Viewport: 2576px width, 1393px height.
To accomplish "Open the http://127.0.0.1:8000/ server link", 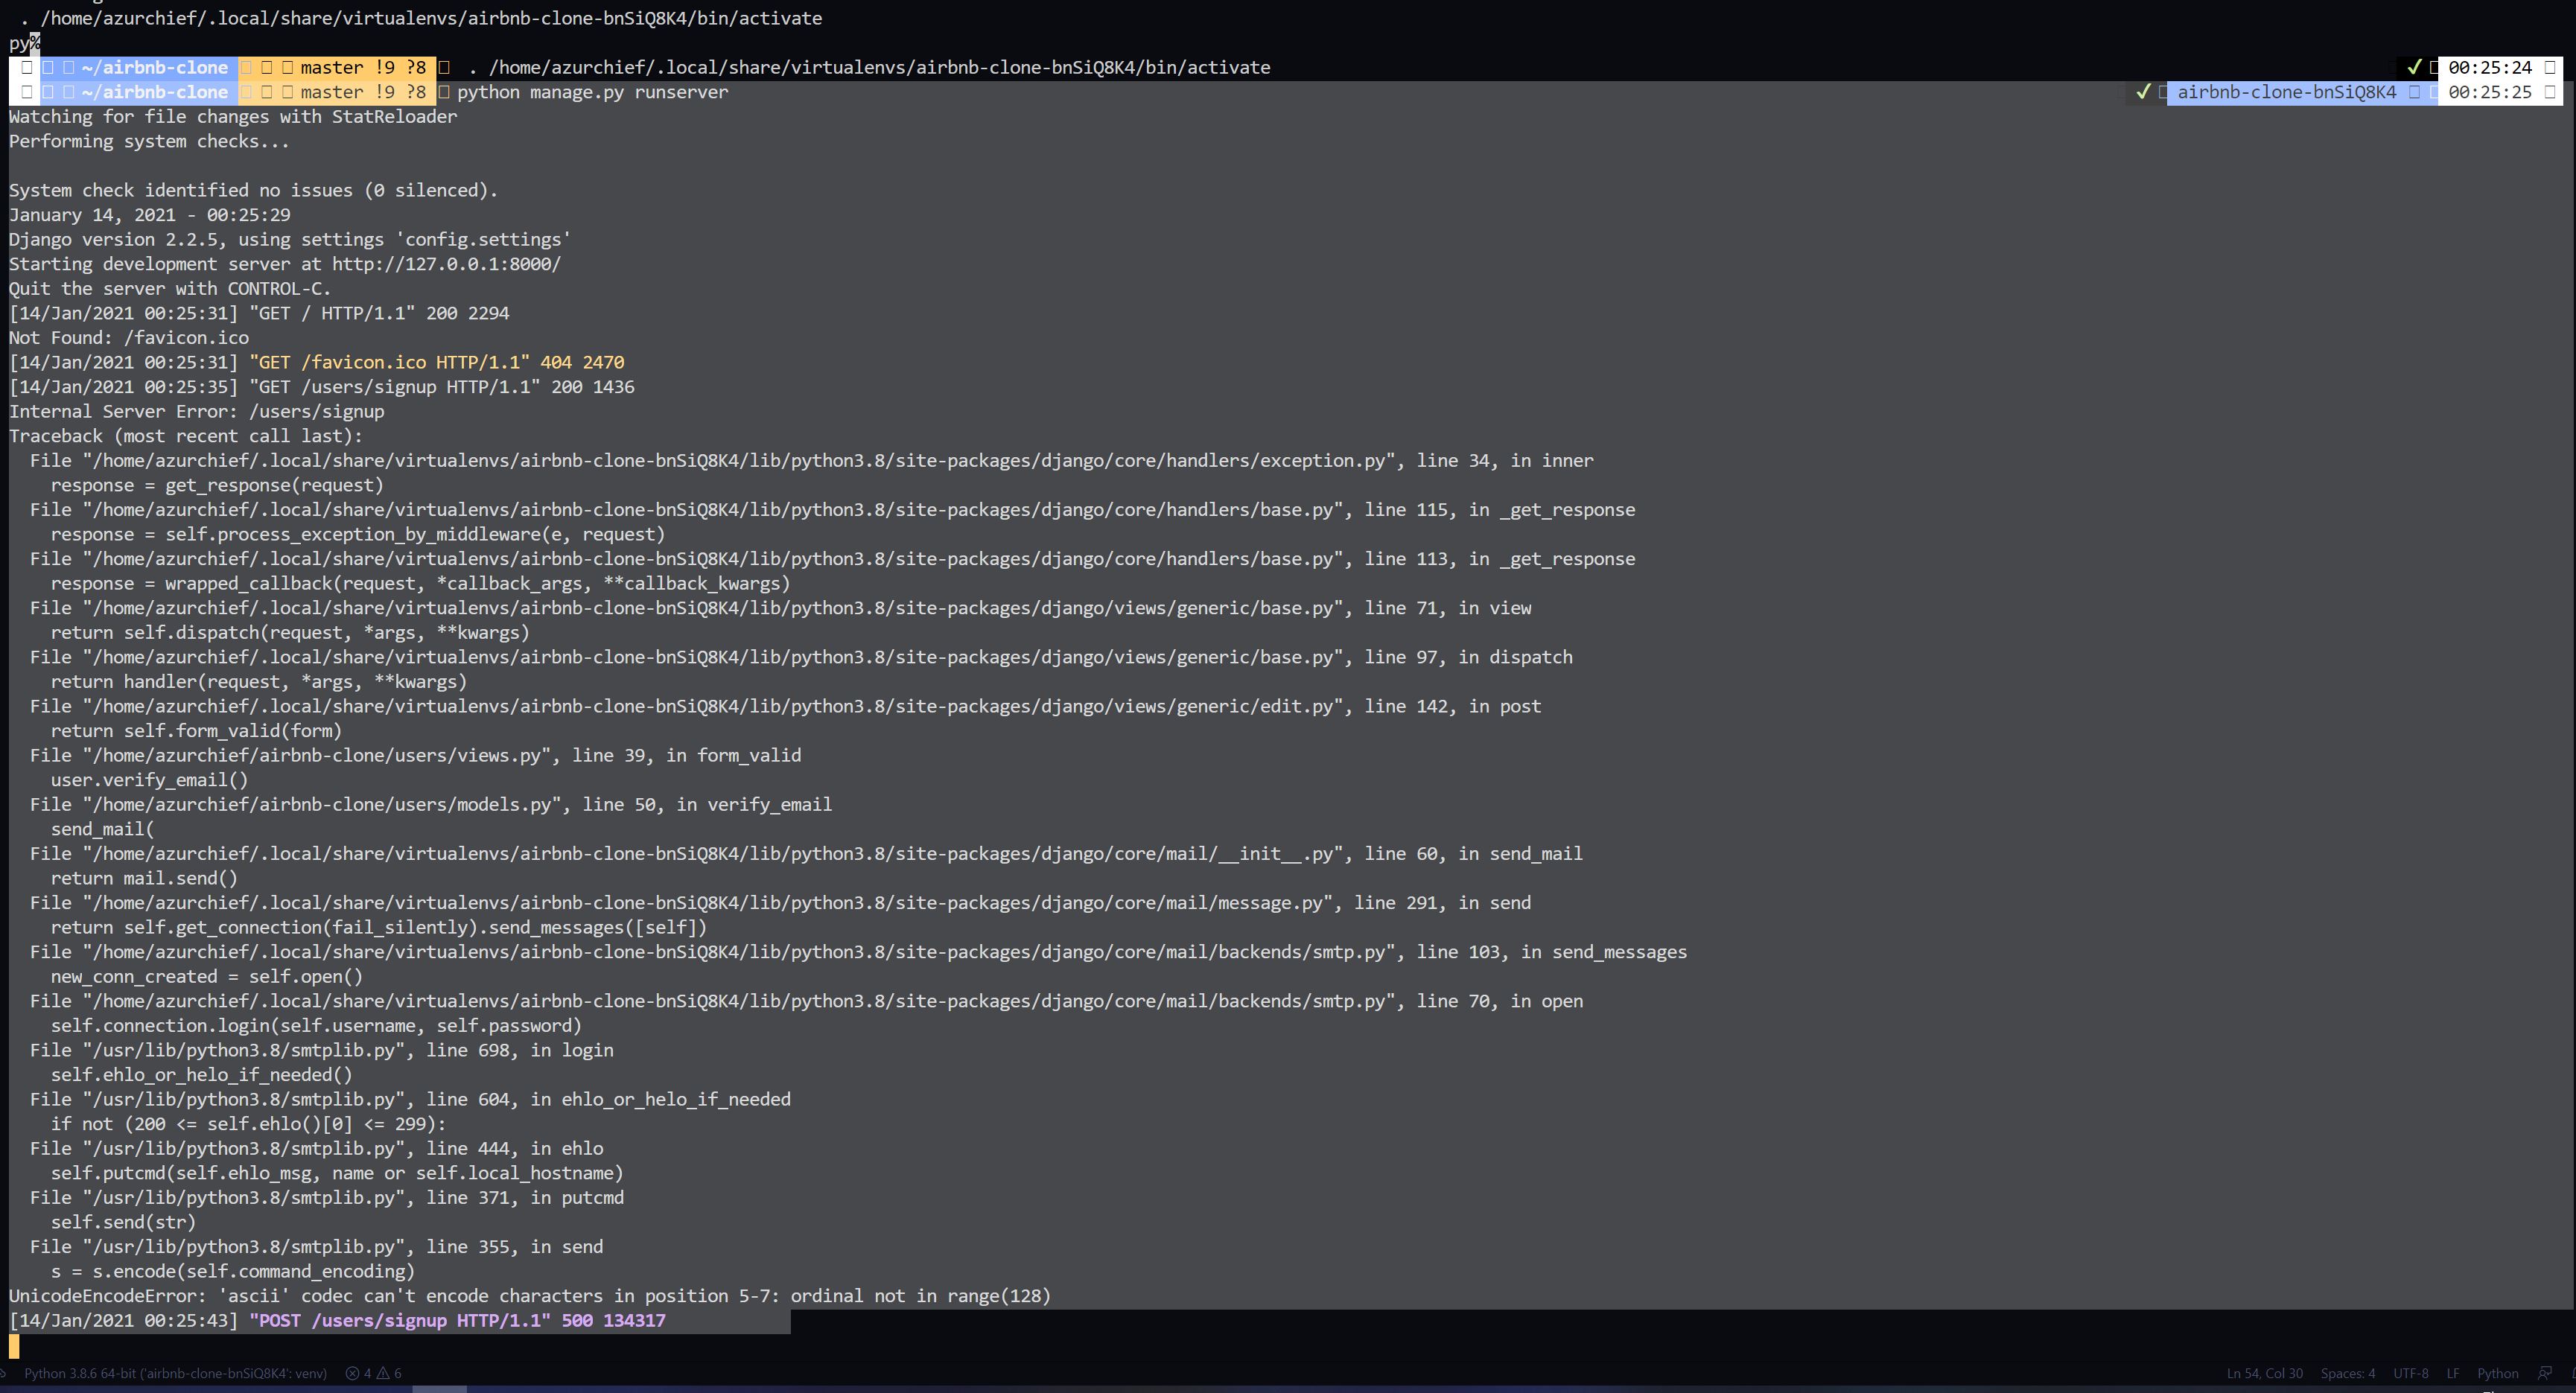I will 446,264.
